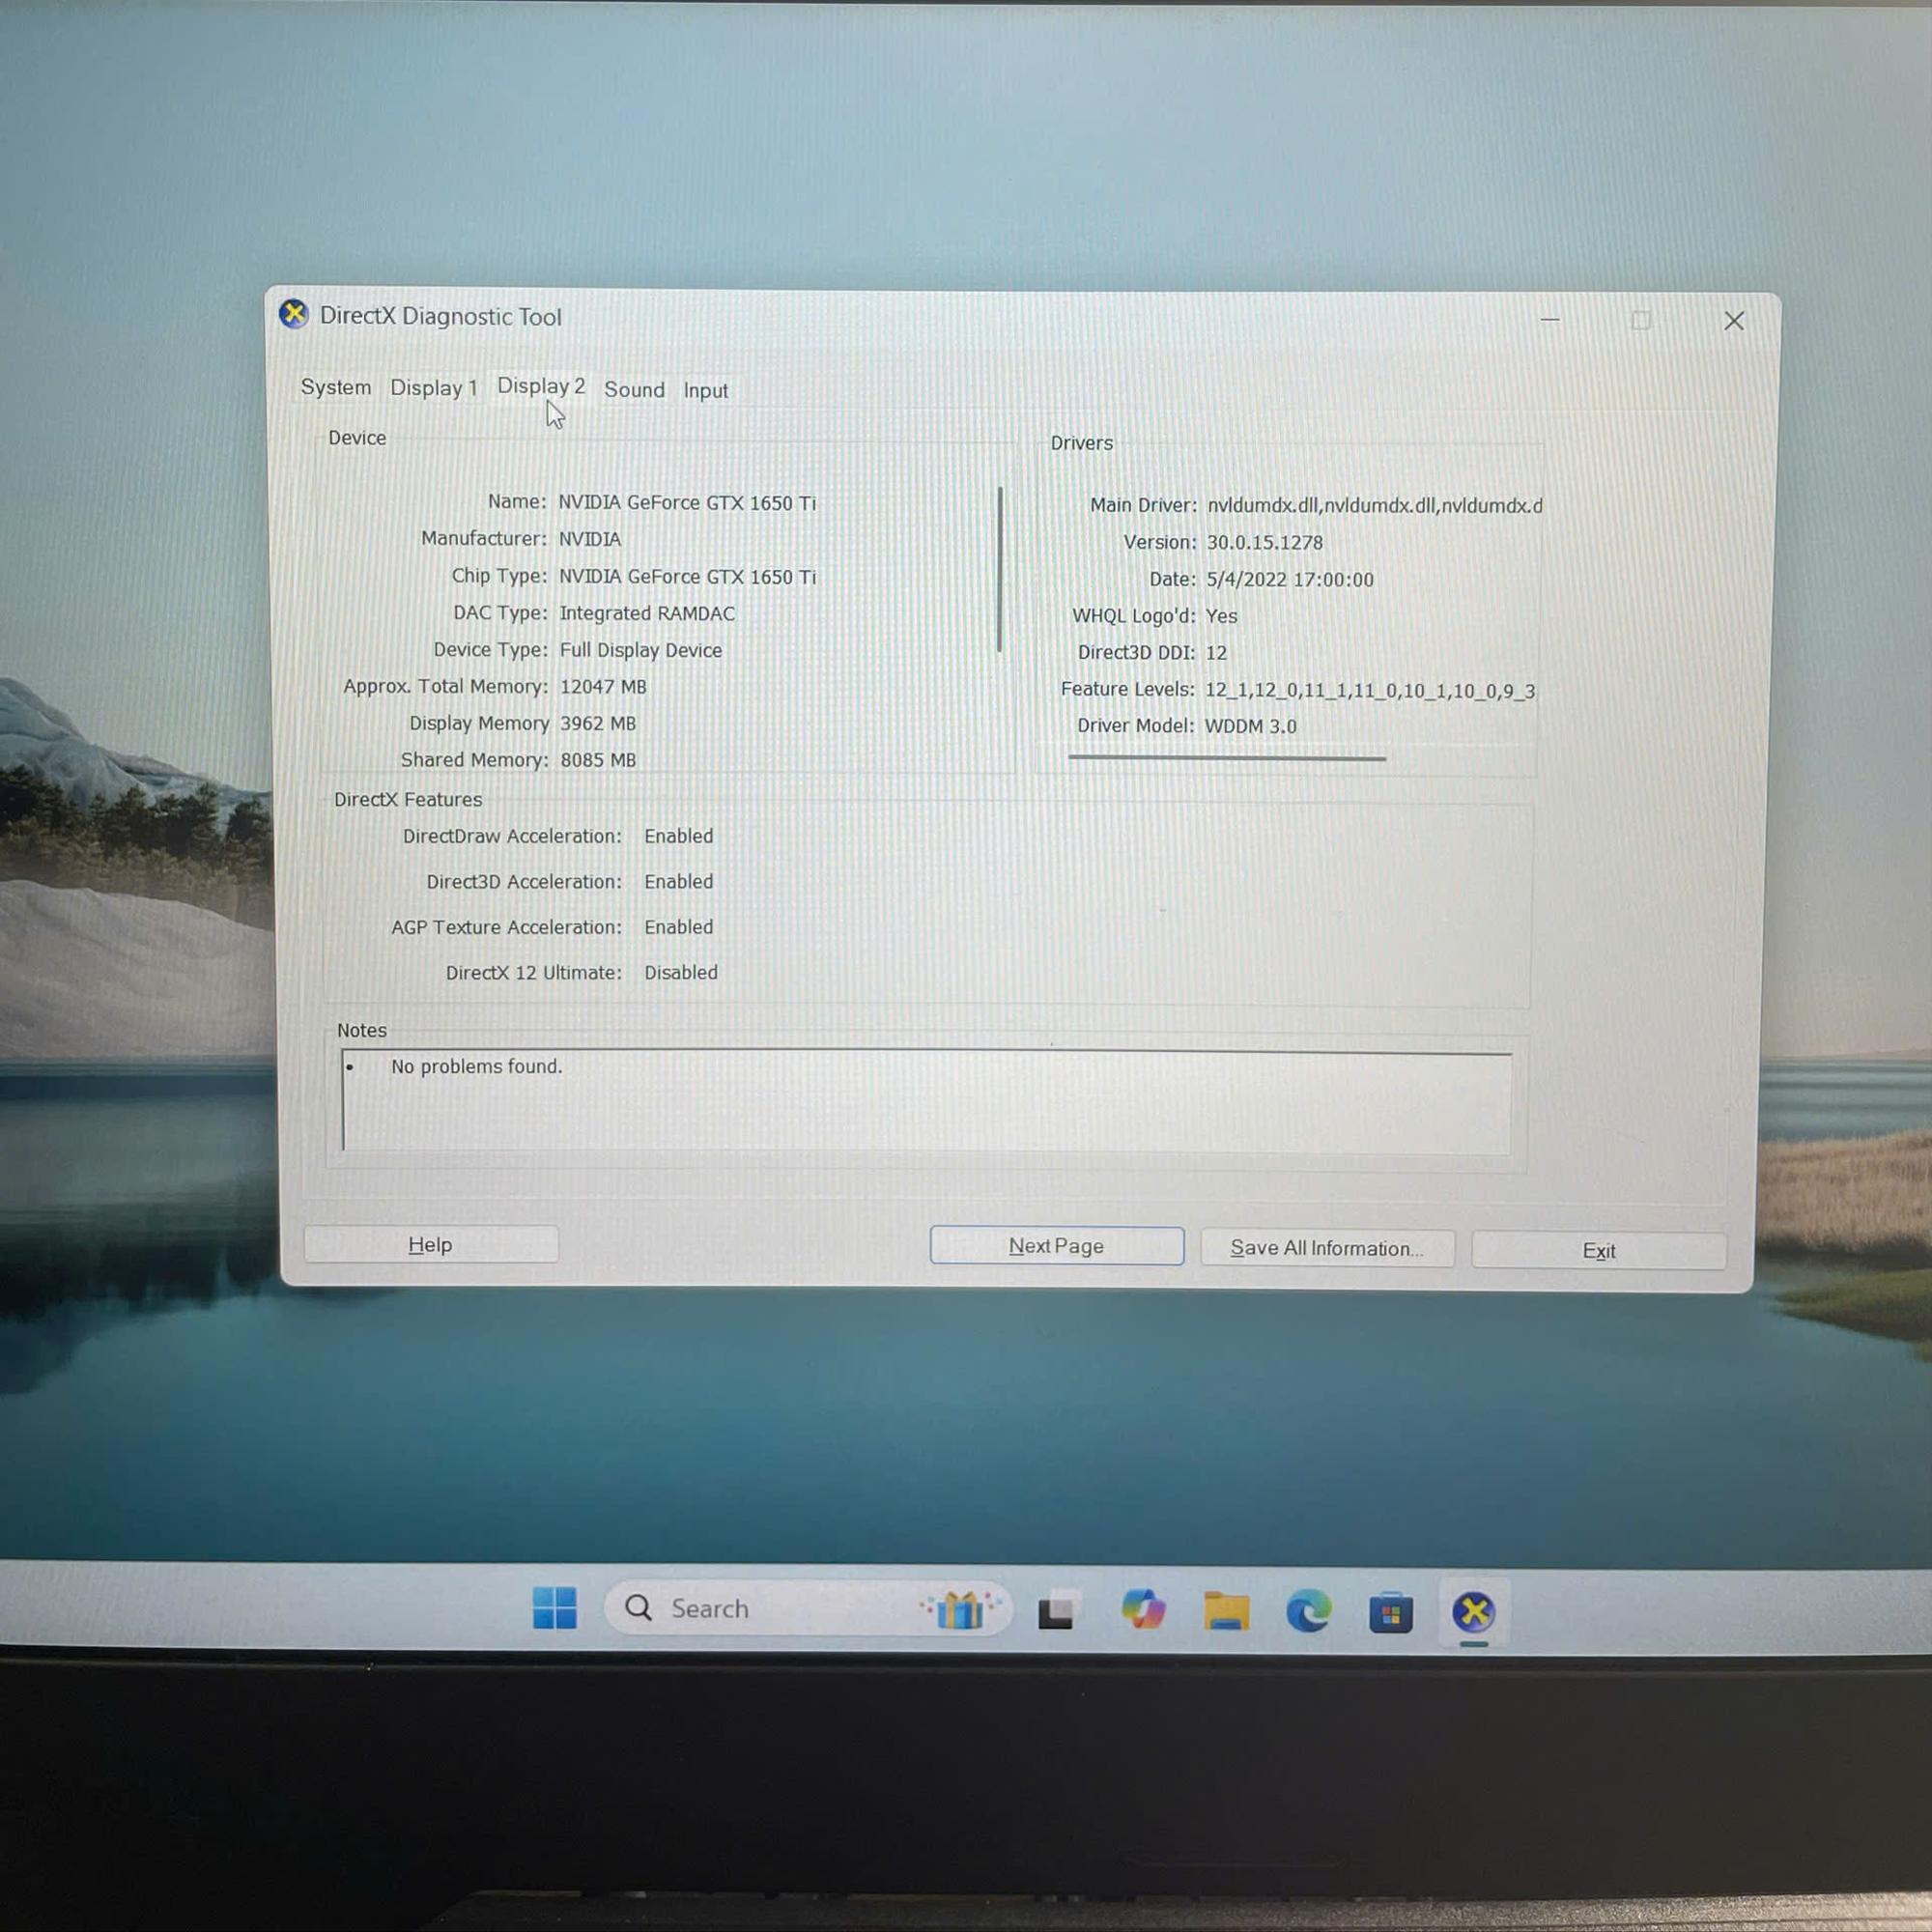
Task: Click 'Full Display Device' text
Action: 641,650
